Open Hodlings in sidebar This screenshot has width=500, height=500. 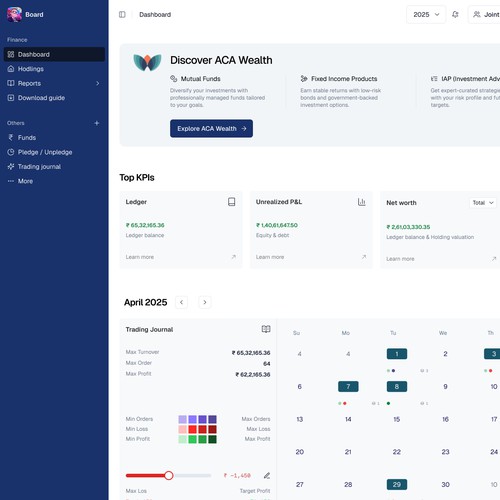tap(54, 69)
